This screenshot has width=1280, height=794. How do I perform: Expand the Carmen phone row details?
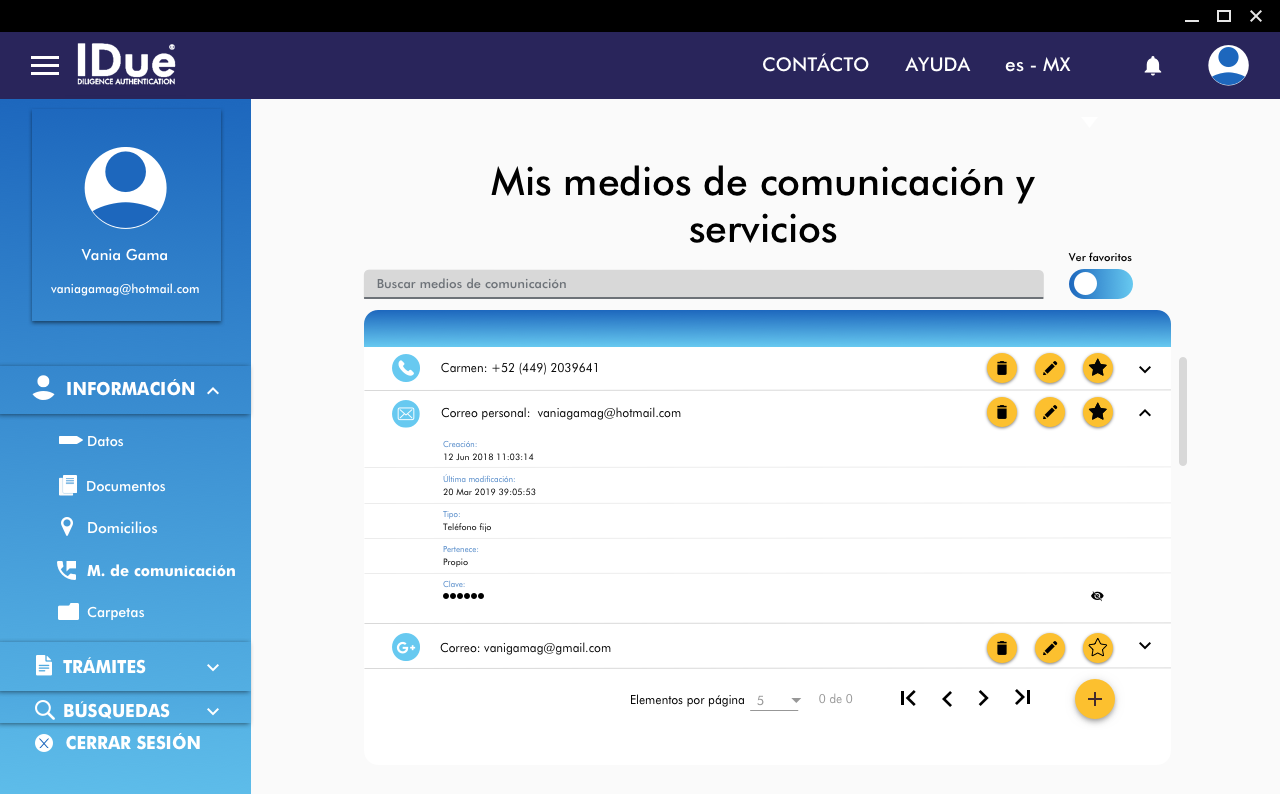pos(1145,369)
